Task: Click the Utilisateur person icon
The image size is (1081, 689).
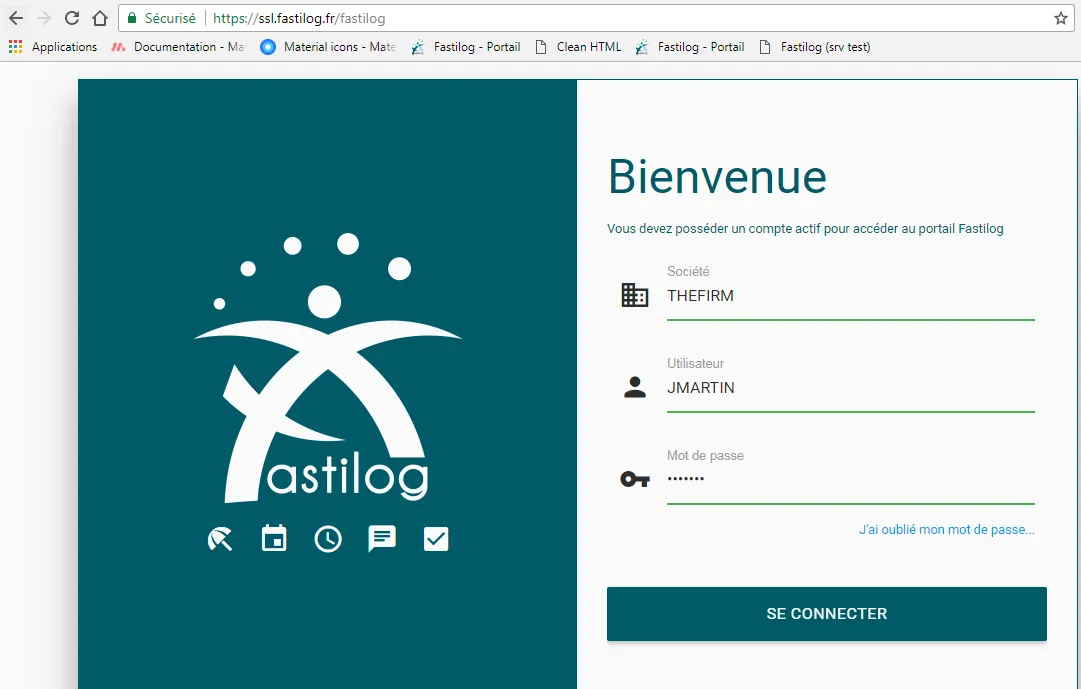Action: [634, 388]
